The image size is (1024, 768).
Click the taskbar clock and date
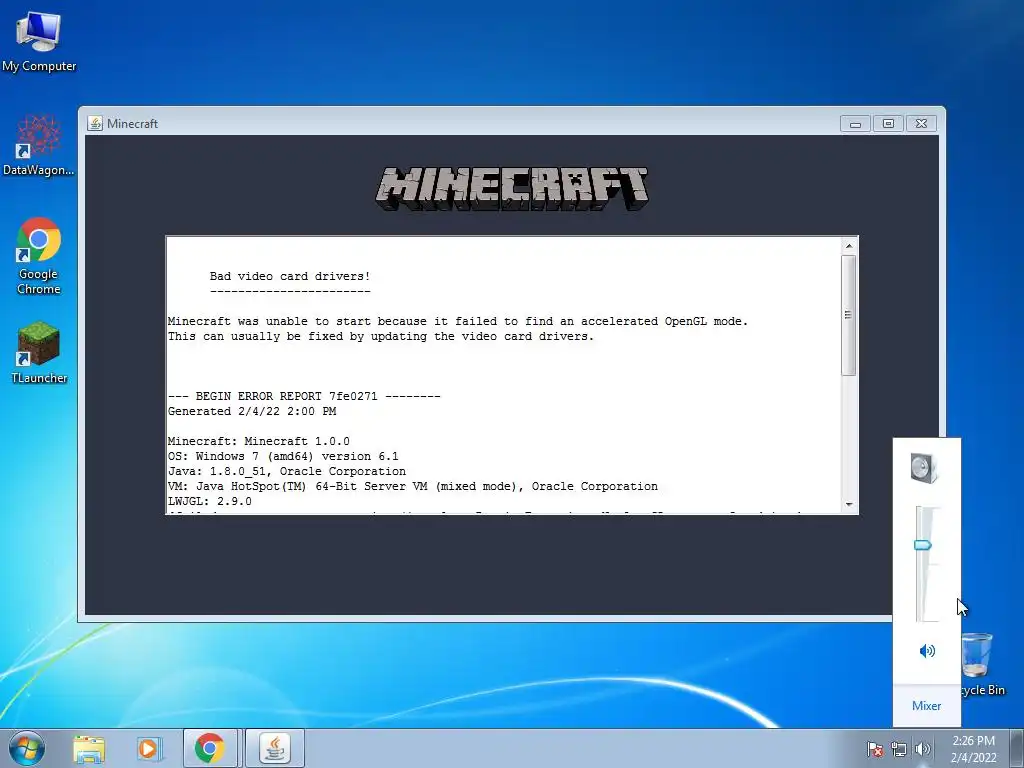click(973, 749)
